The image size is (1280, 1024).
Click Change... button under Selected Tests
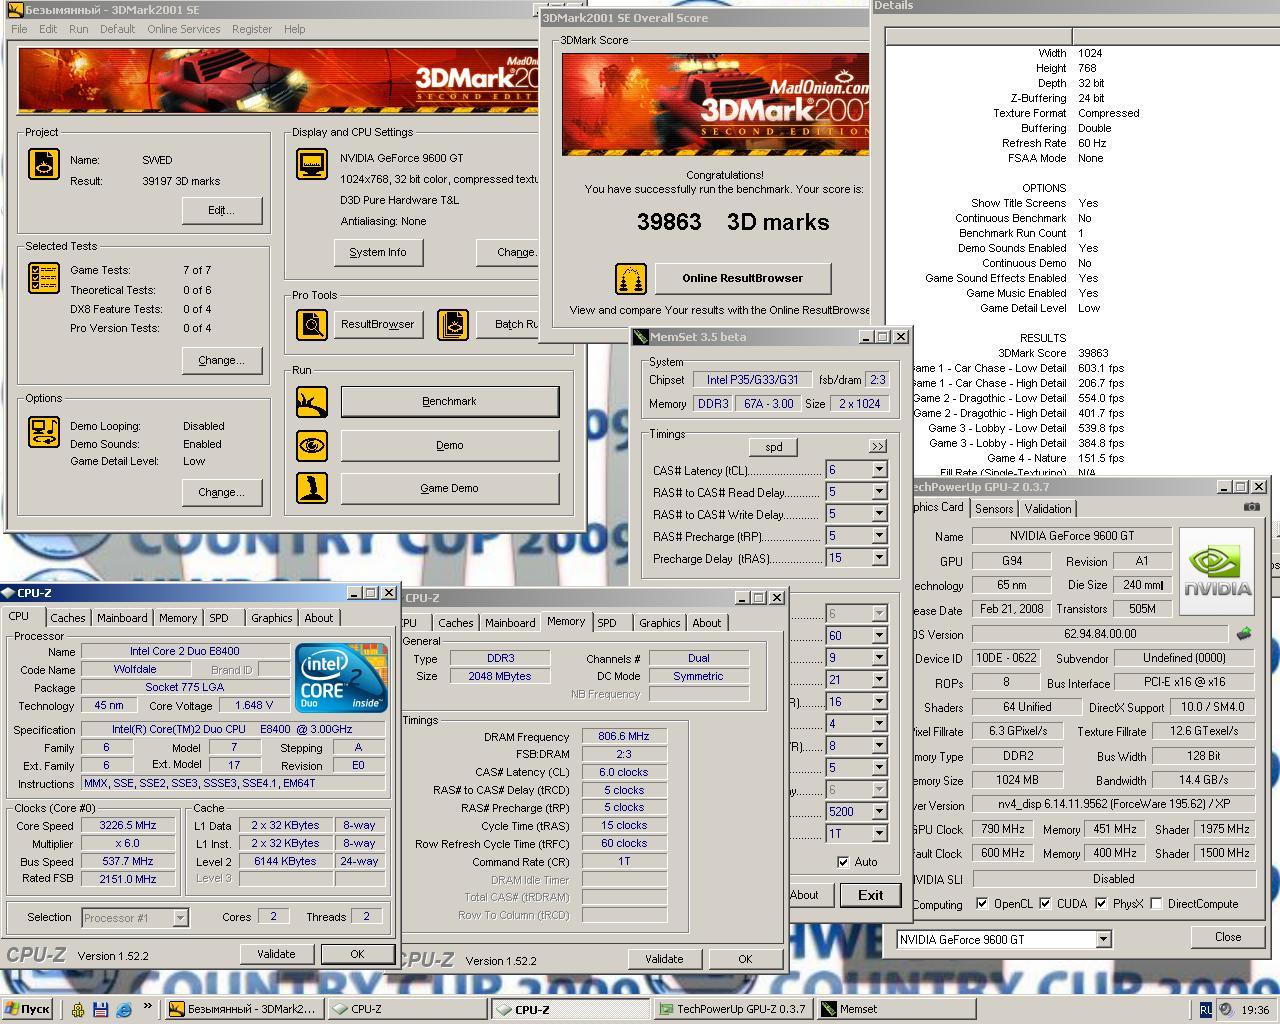tap(221, 360)
